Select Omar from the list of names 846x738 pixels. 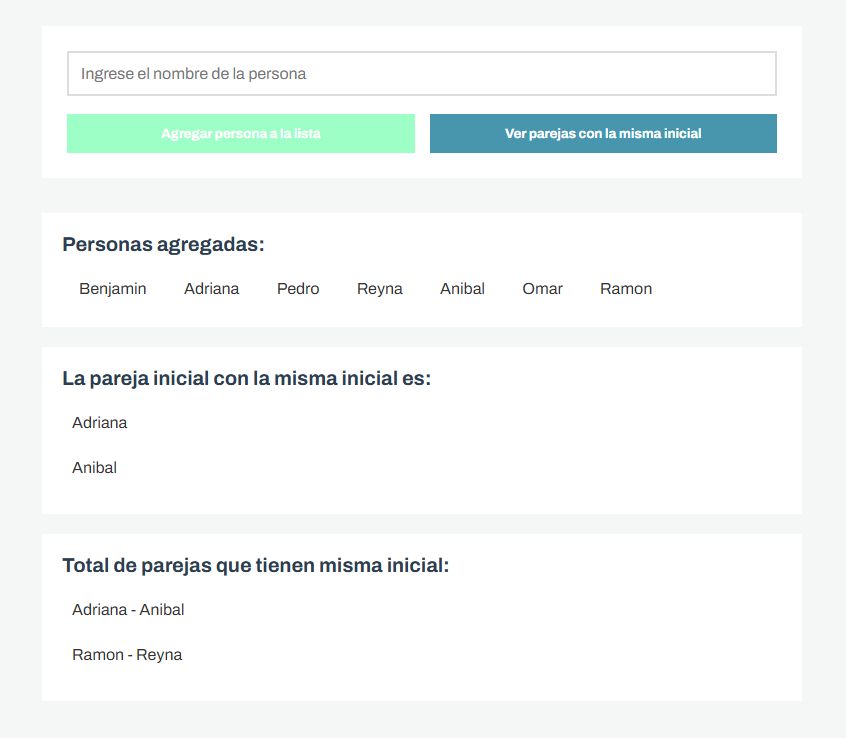pyautogui.click(x=542, y=289)
